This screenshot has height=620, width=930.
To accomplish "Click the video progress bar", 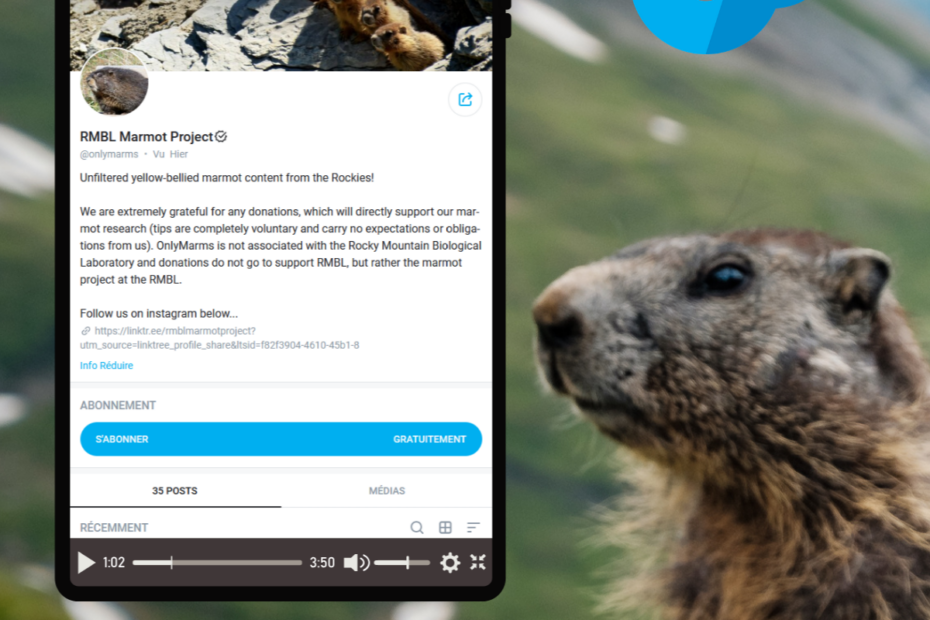I will [217, 562].
